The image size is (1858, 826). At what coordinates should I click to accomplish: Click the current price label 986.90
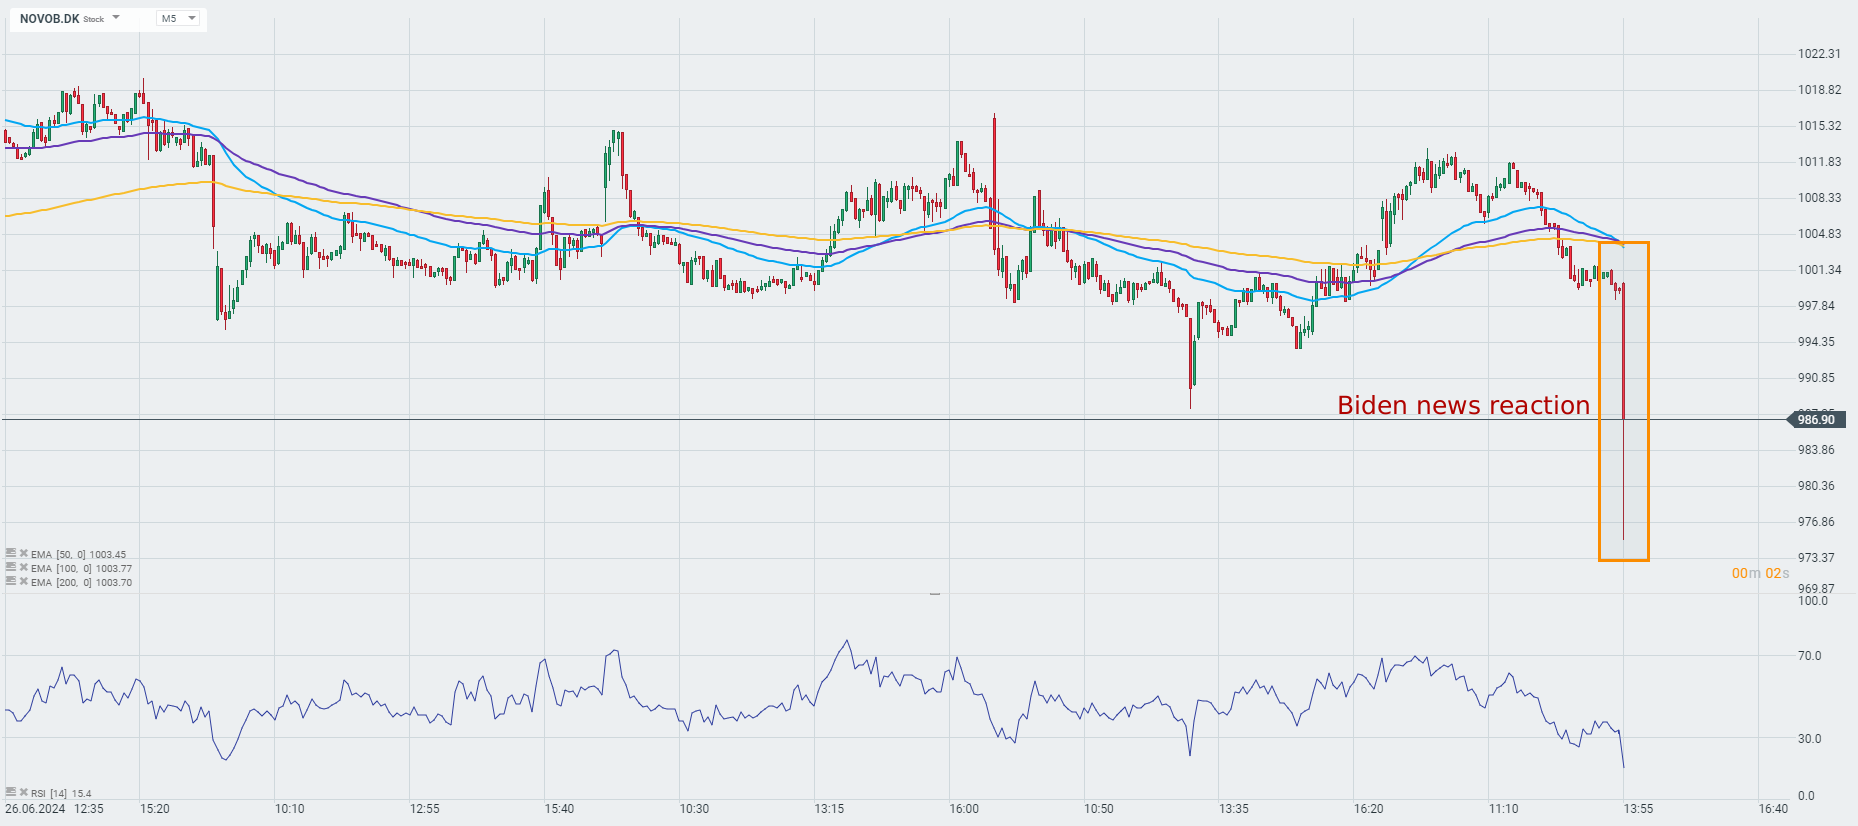point(1816,420)
